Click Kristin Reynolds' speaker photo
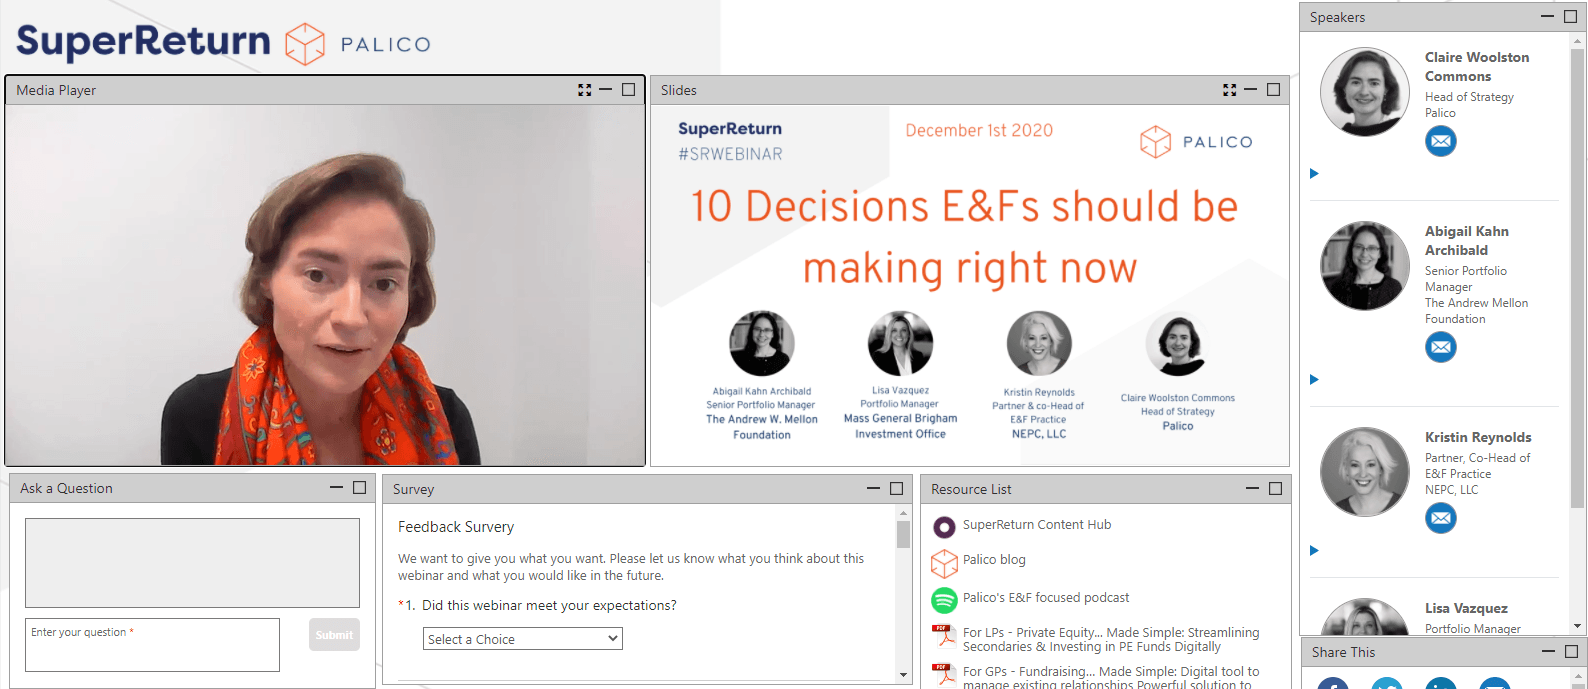Image resolution: width=1588 pixels, height=689 pixels. point(1365,472)
